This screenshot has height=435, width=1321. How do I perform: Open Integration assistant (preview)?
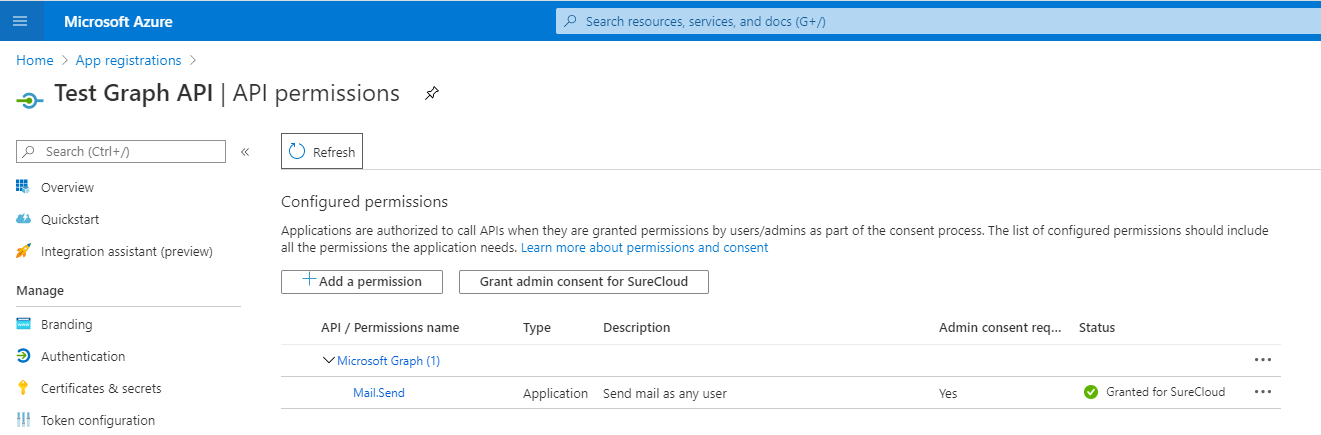(127, 251)
